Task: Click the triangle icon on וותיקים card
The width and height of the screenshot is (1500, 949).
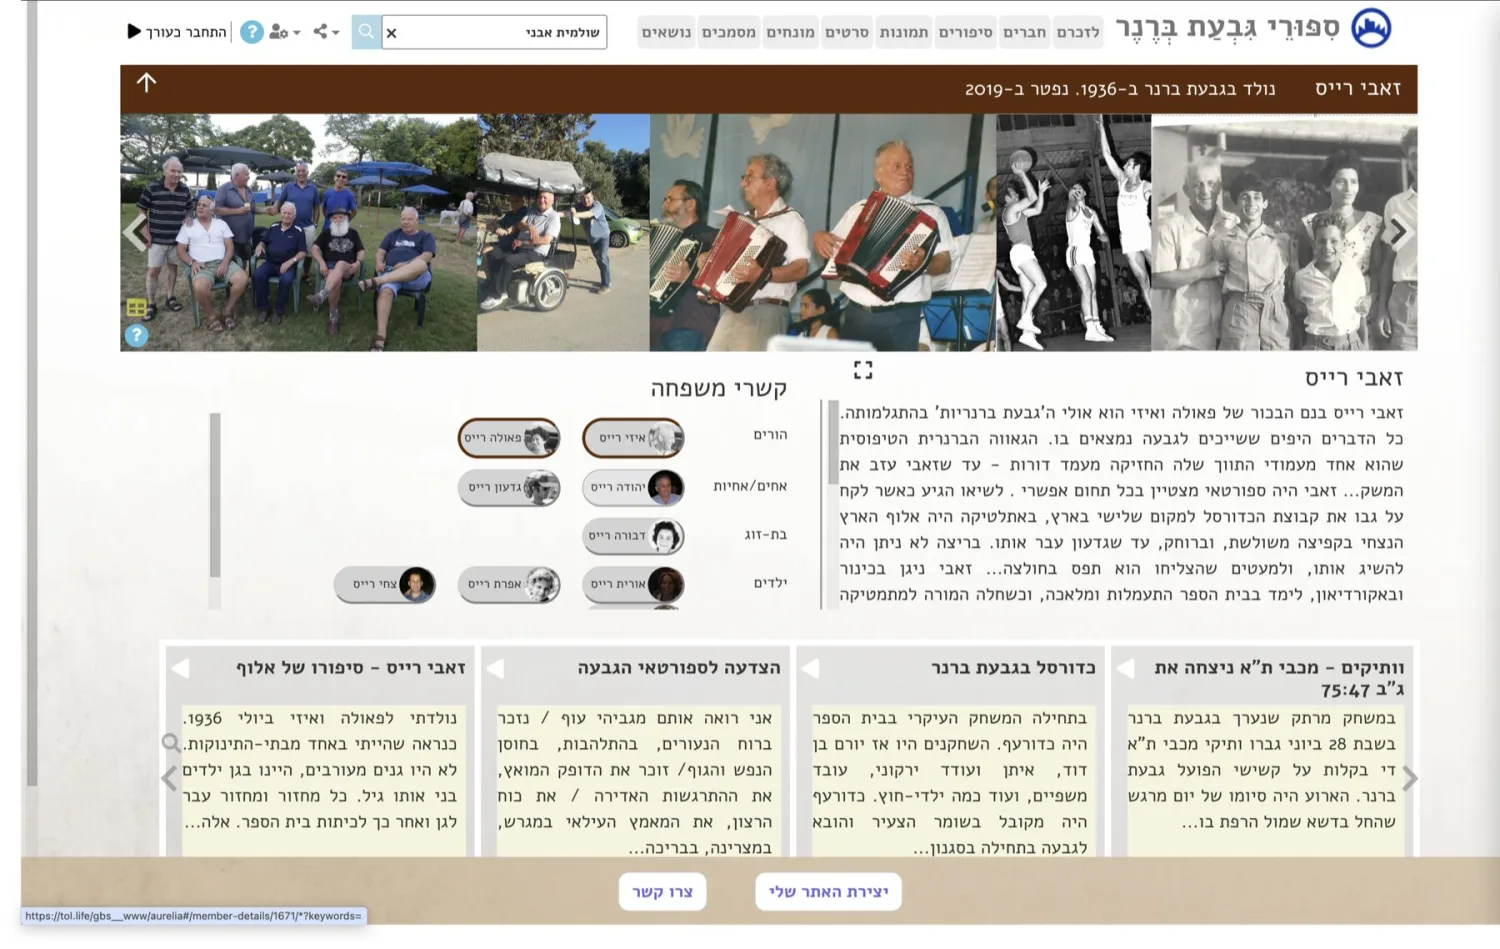Action: [1125, 668]
